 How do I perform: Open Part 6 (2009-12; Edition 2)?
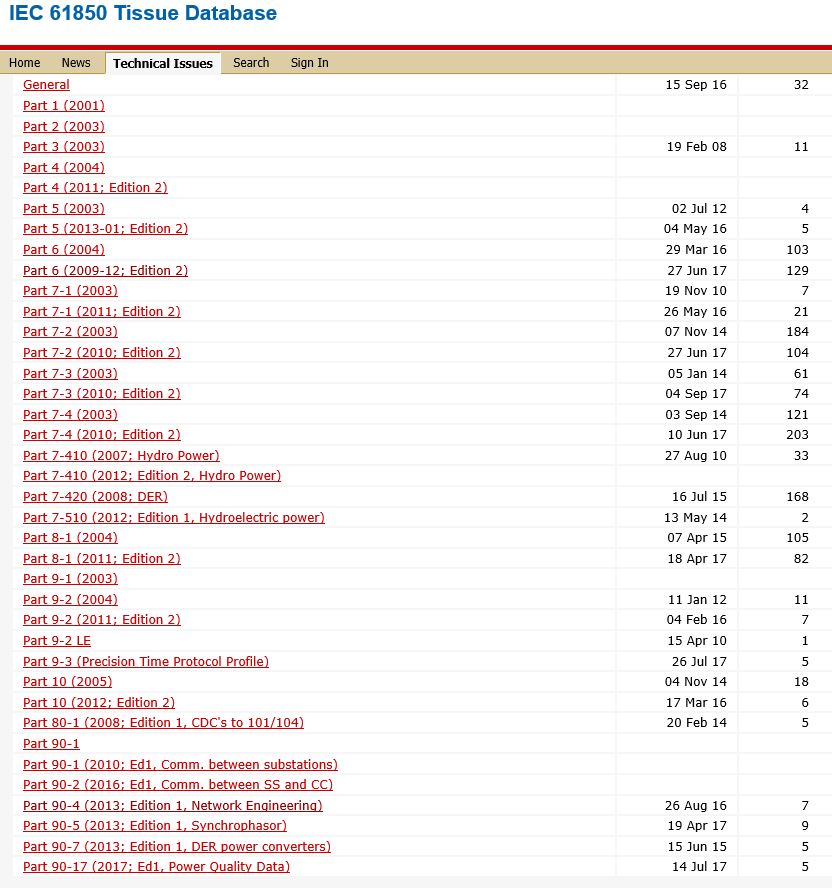coord(105,270)
